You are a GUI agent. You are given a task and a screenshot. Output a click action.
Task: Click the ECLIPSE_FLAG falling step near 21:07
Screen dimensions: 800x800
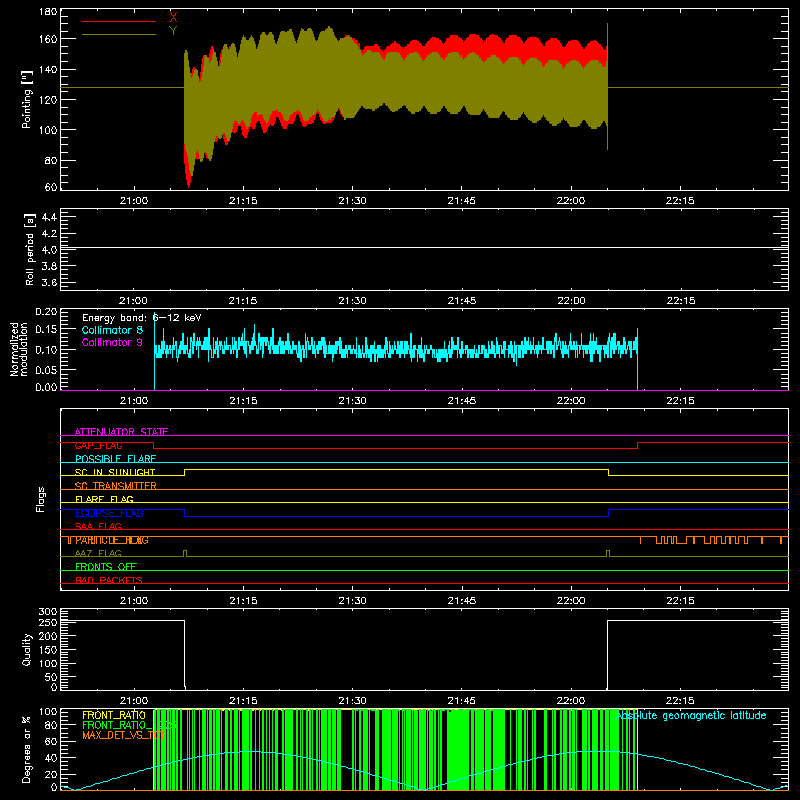(185, 513)
